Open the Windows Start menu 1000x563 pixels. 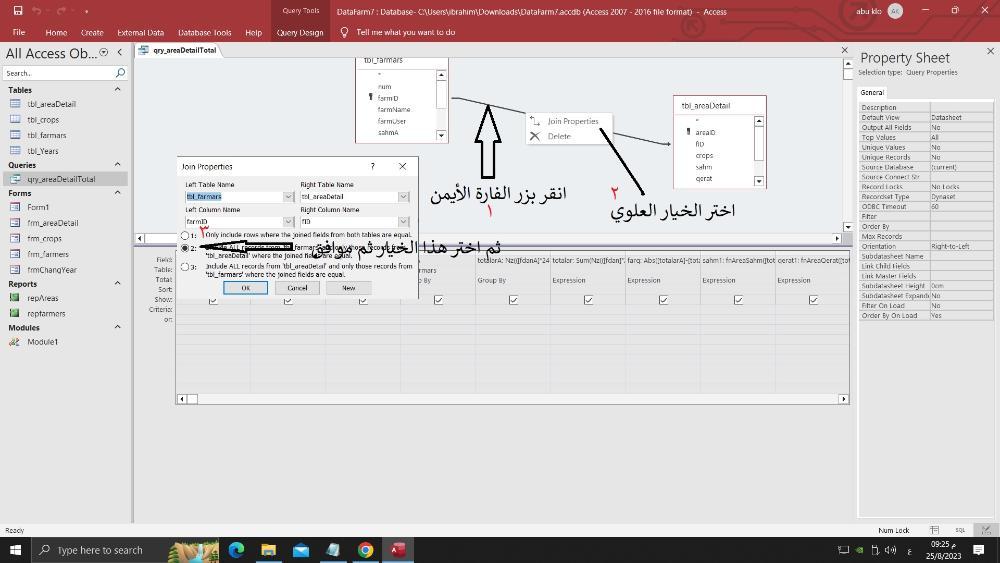[x=15, y=550]
